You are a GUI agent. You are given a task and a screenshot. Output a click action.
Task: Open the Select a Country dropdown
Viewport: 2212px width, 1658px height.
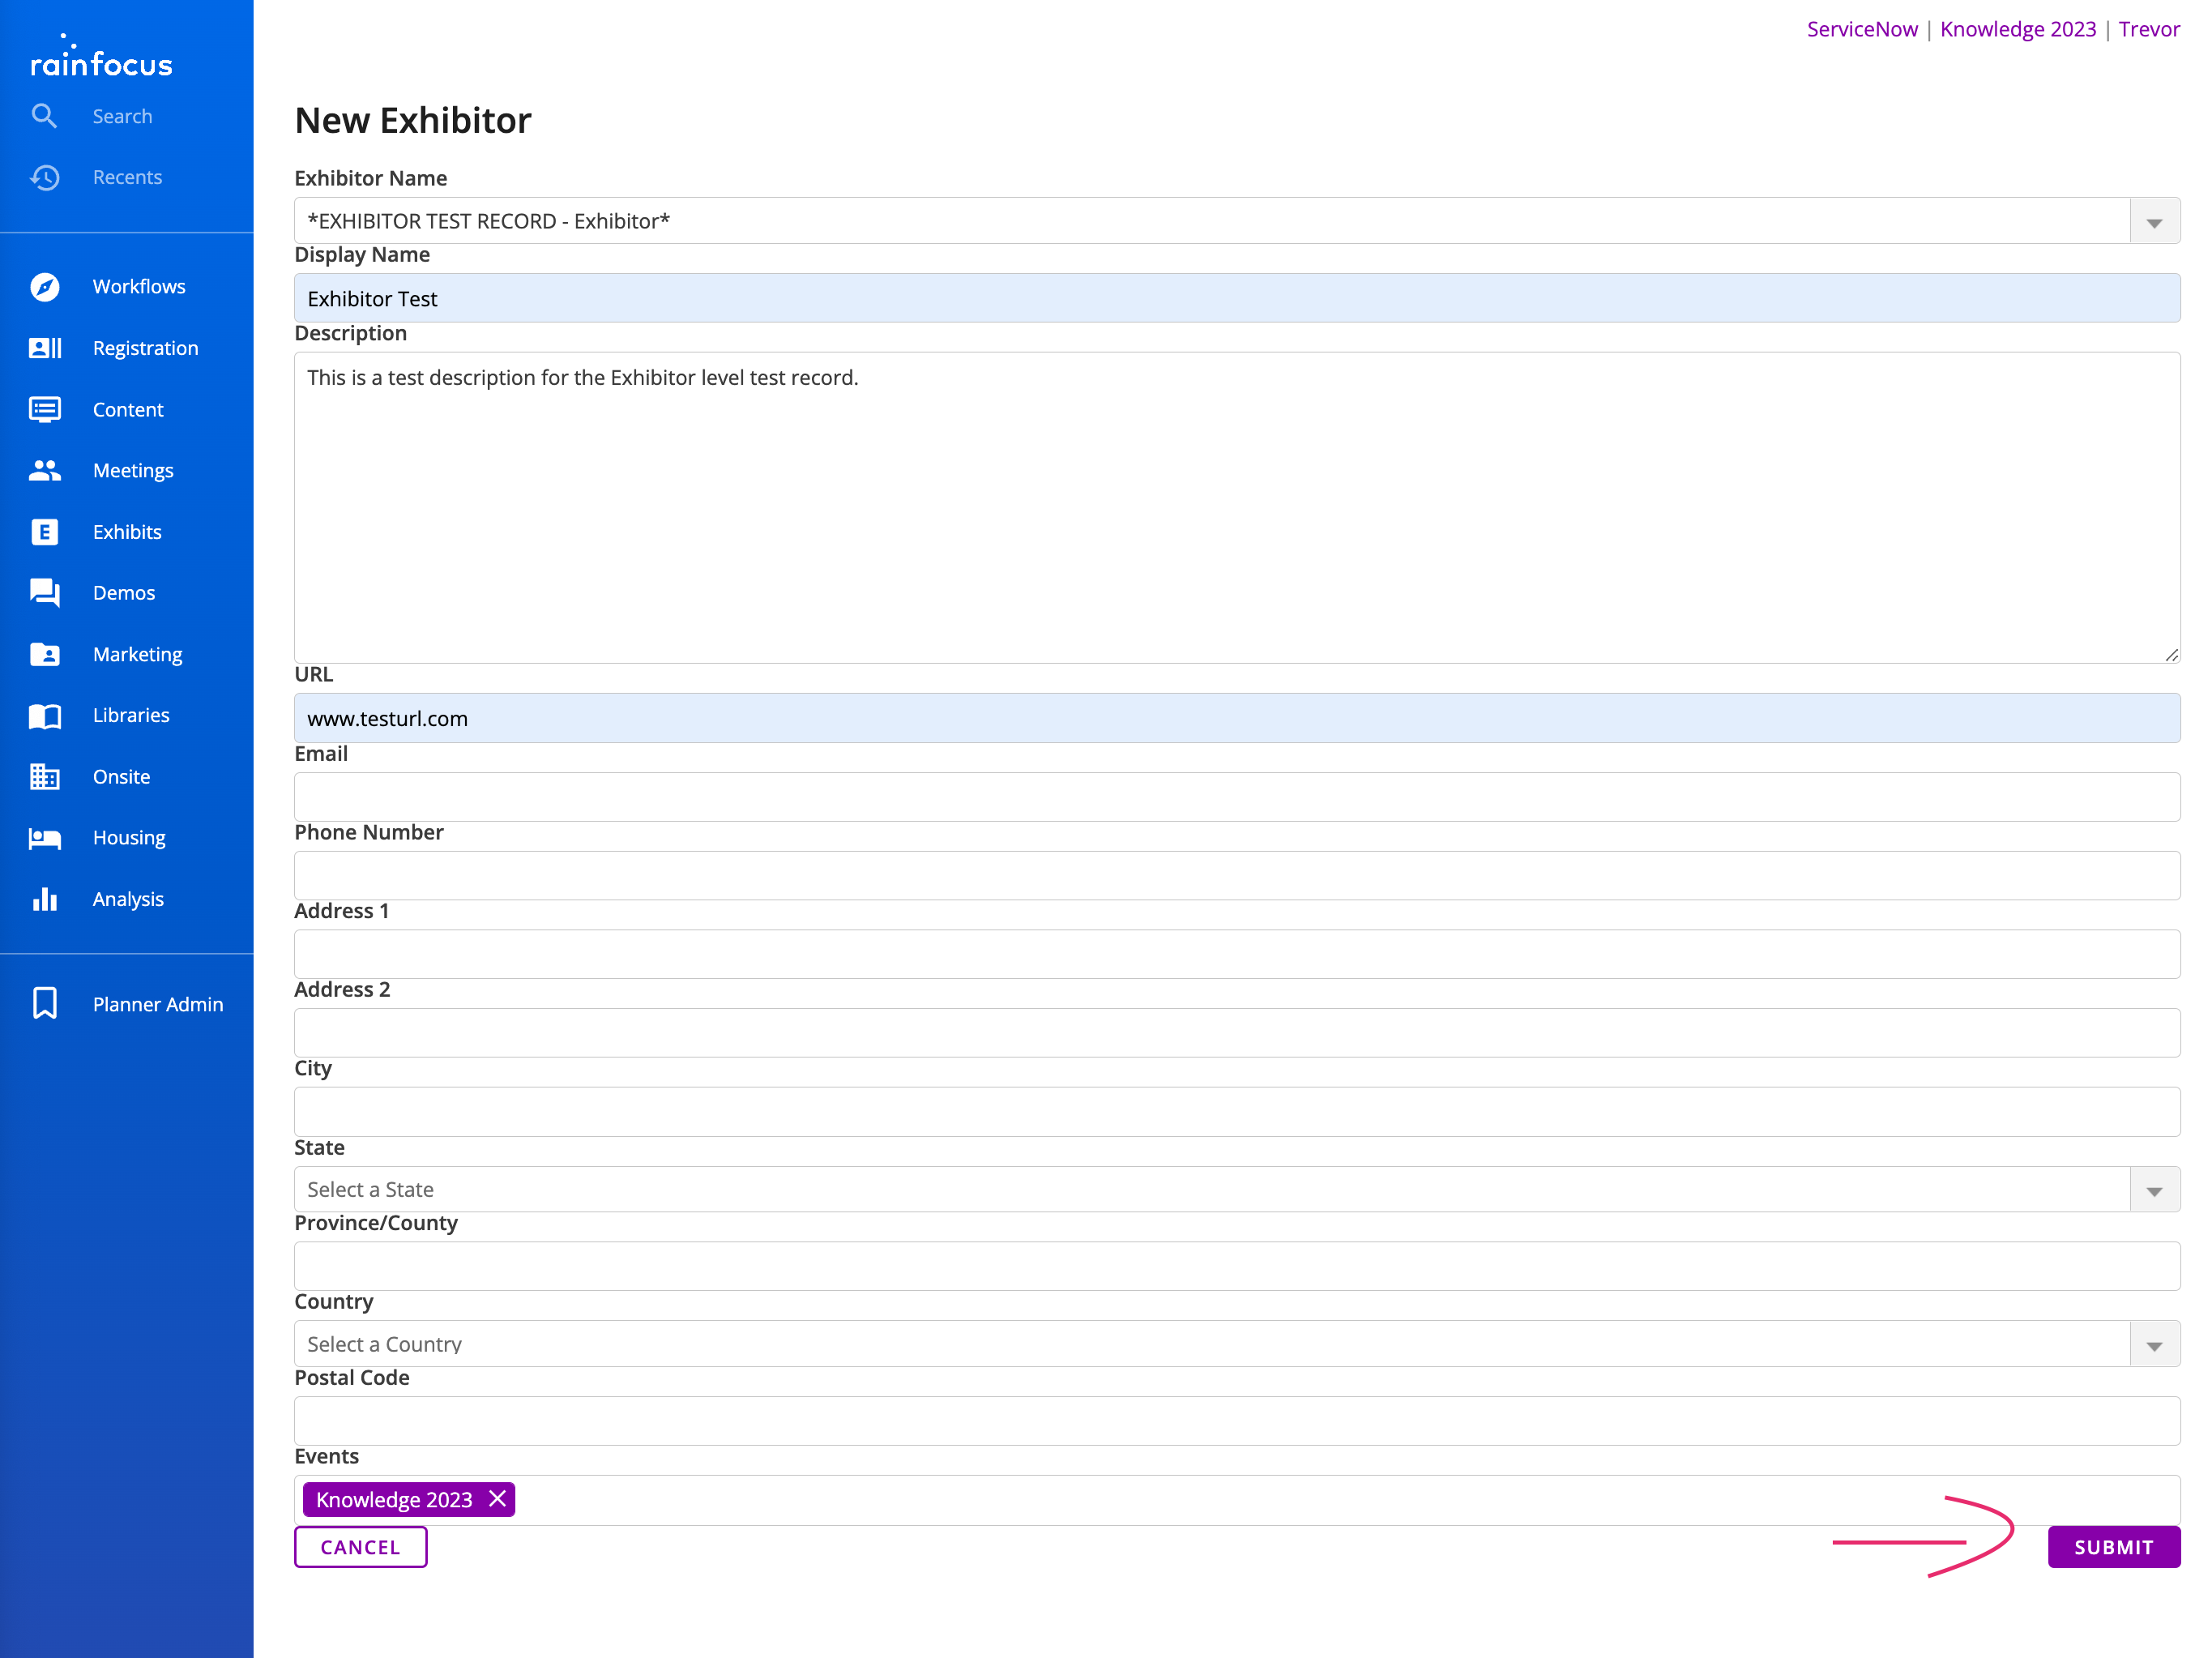2154,1345
